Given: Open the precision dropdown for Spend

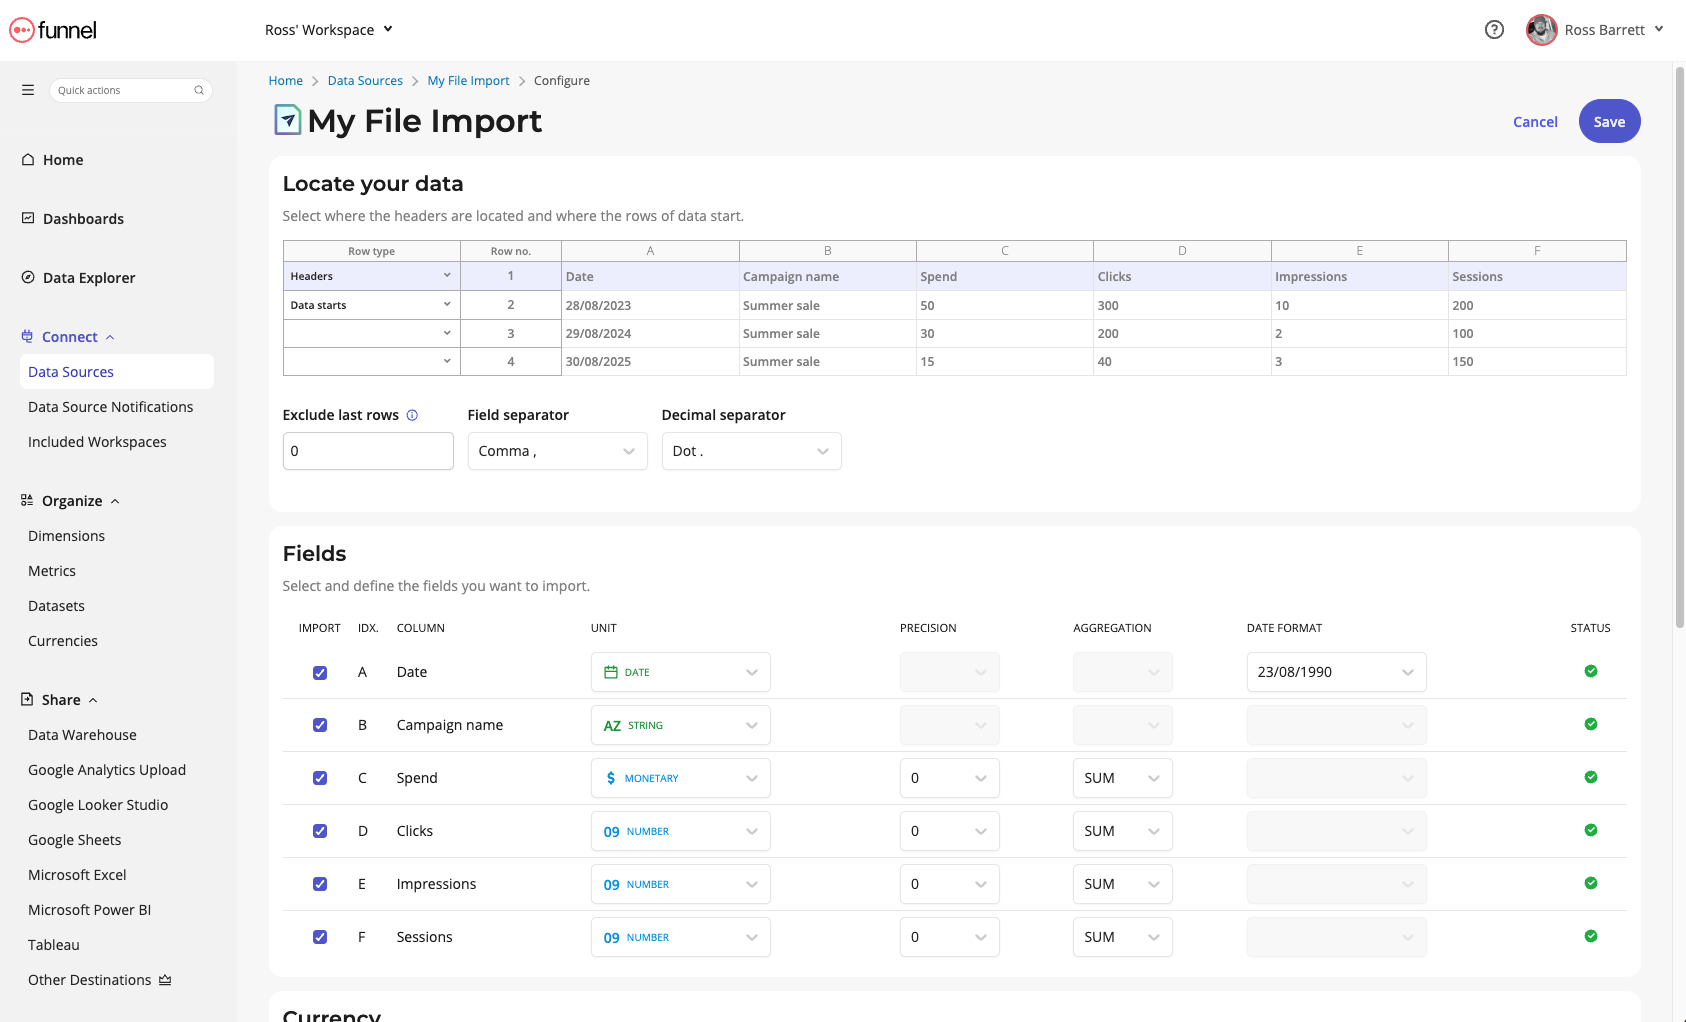Looking at the screenshot, I should click(949, 778).
